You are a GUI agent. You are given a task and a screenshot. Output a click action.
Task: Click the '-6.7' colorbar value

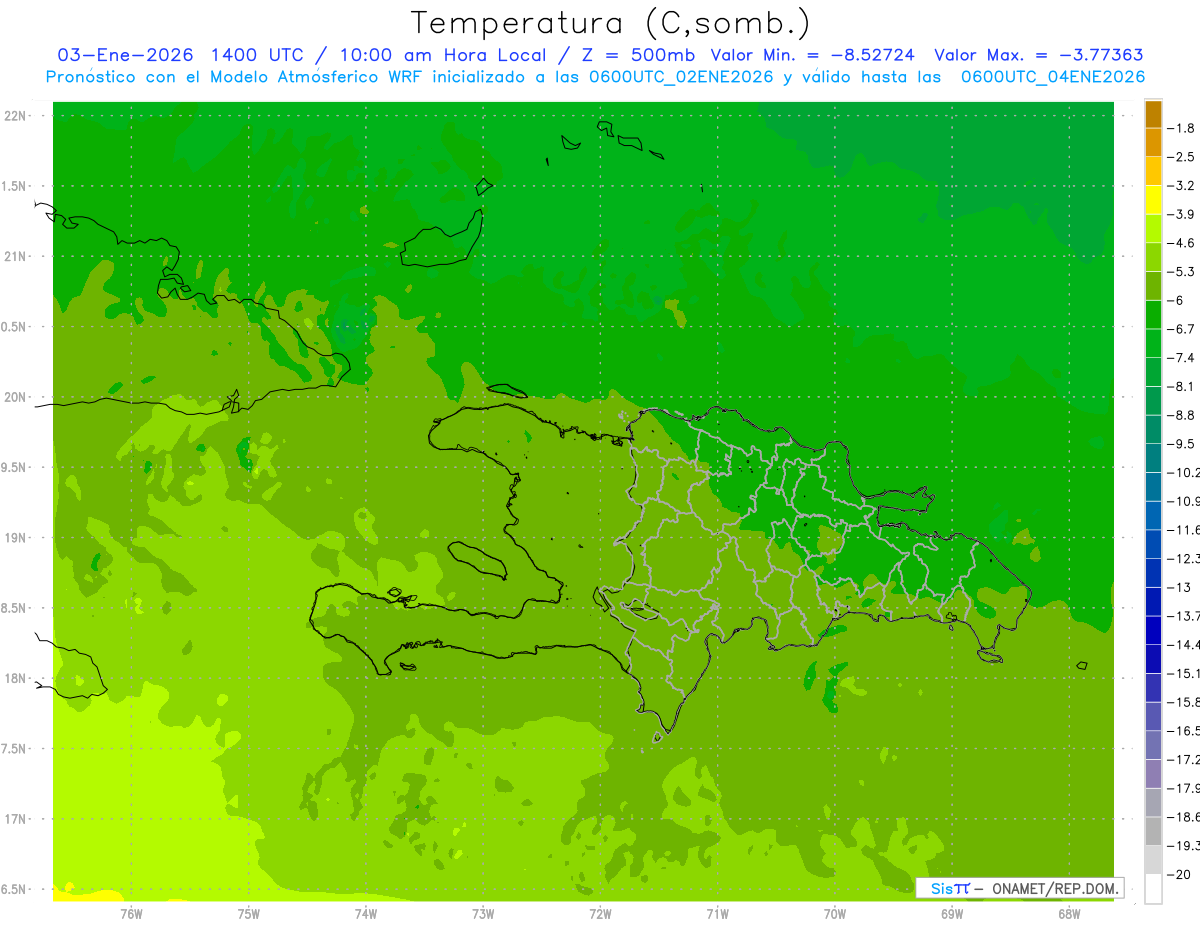[x=1181, y=329]
